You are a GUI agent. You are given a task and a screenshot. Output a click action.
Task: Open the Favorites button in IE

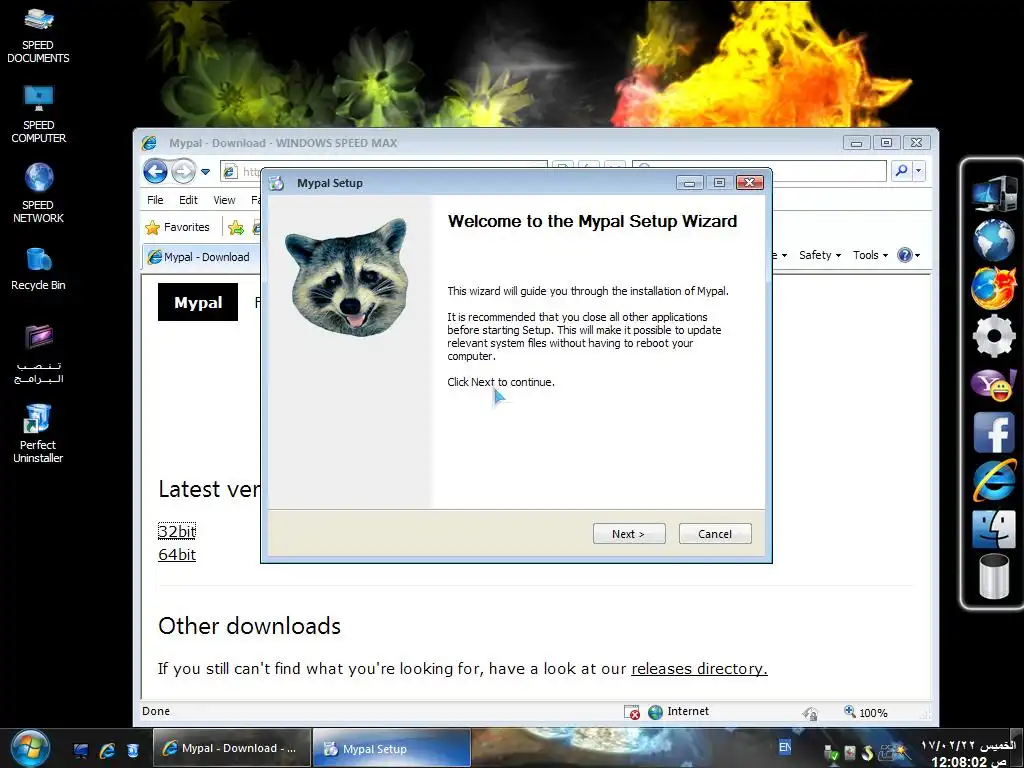178,227
